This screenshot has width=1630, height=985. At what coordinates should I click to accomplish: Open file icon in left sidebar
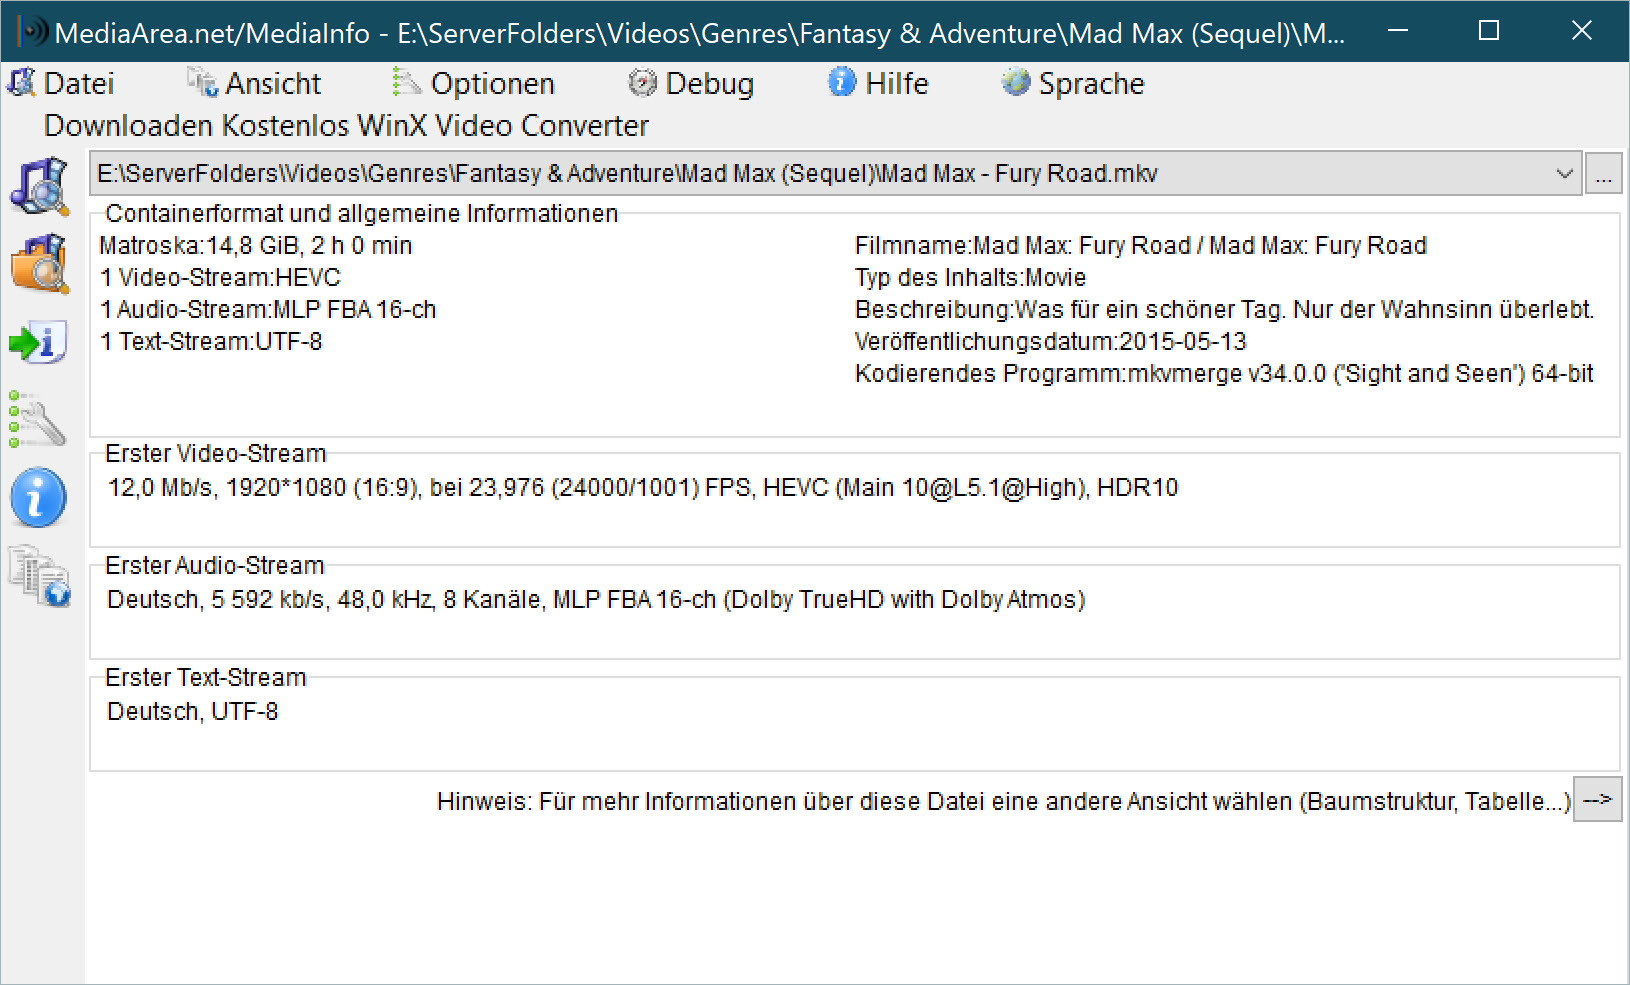click(40, 186)
